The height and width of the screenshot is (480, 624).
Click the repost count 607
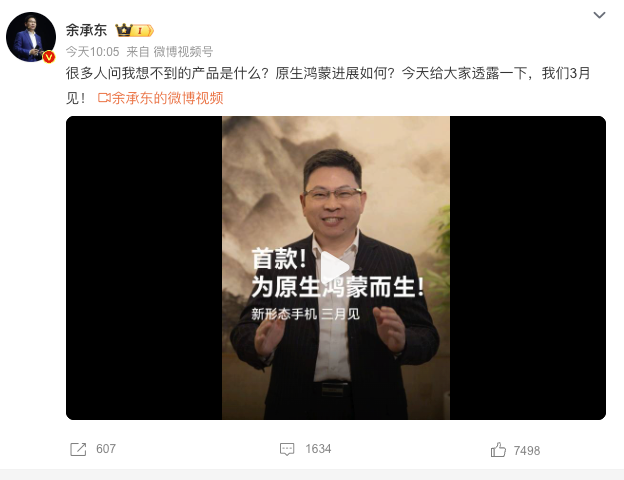(106, 449)
